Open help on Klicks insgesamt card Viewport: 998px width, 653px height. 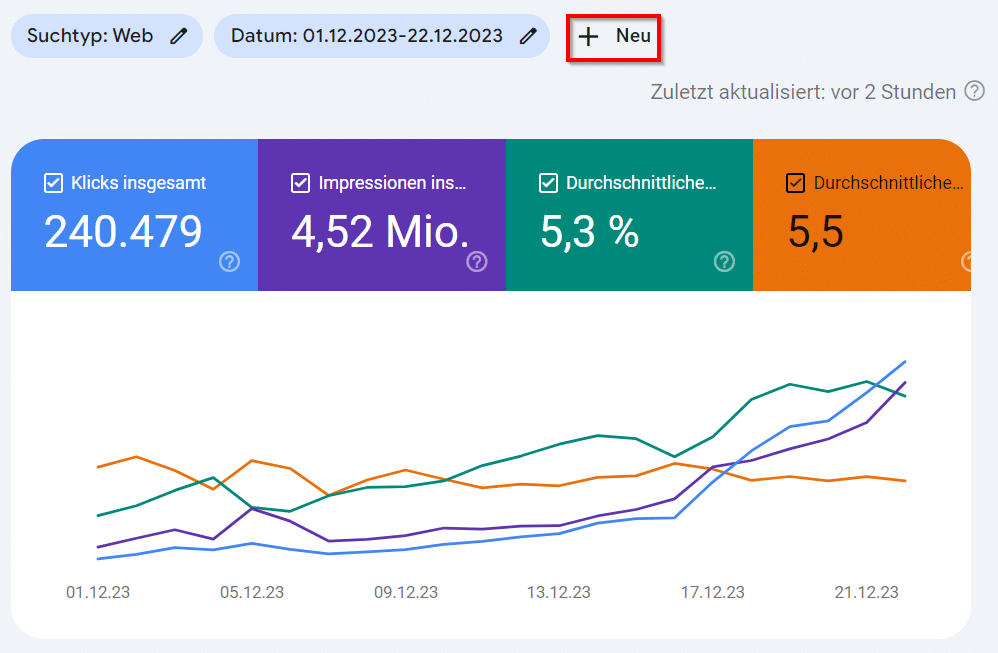[229, 262]
